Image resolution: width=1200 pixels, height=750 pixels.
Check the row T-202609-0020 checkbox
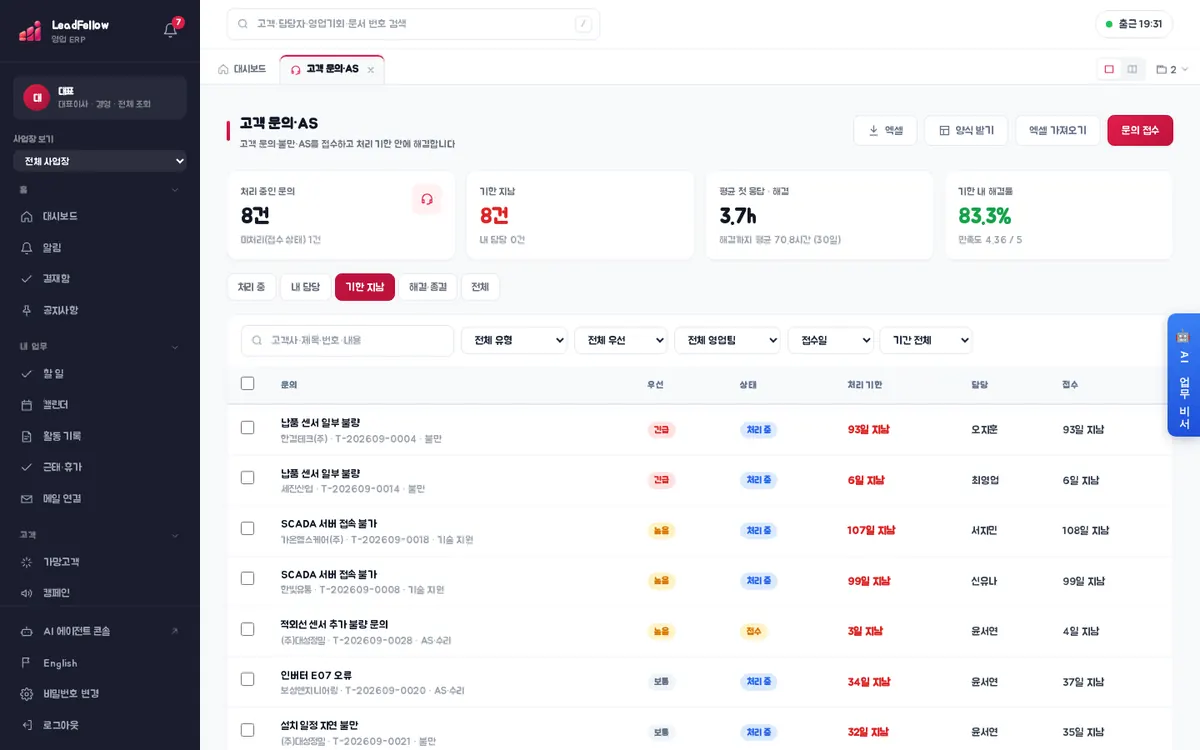tap(248, 679)
